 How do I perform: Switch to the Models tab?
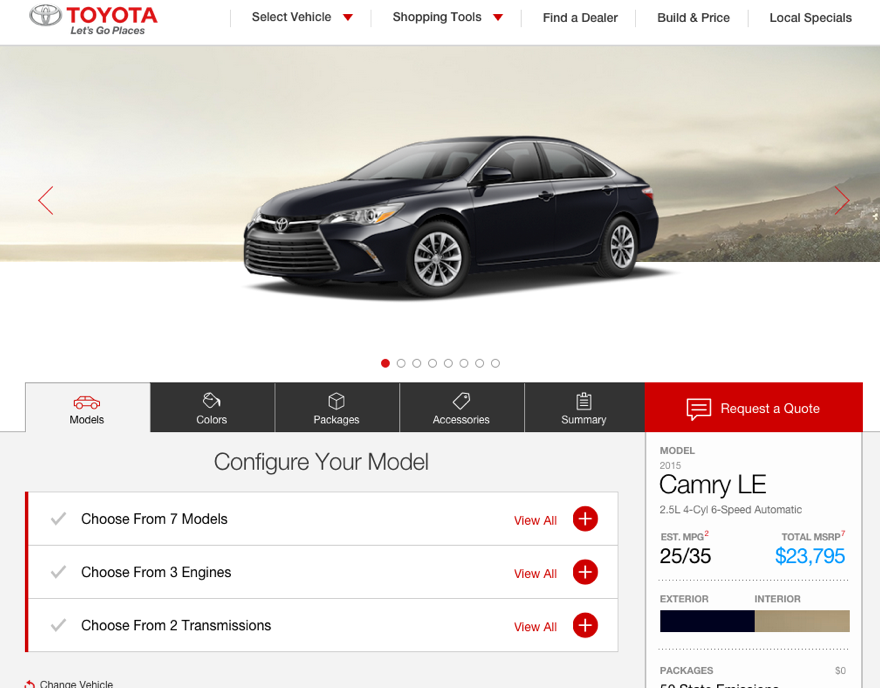[88, 408]
